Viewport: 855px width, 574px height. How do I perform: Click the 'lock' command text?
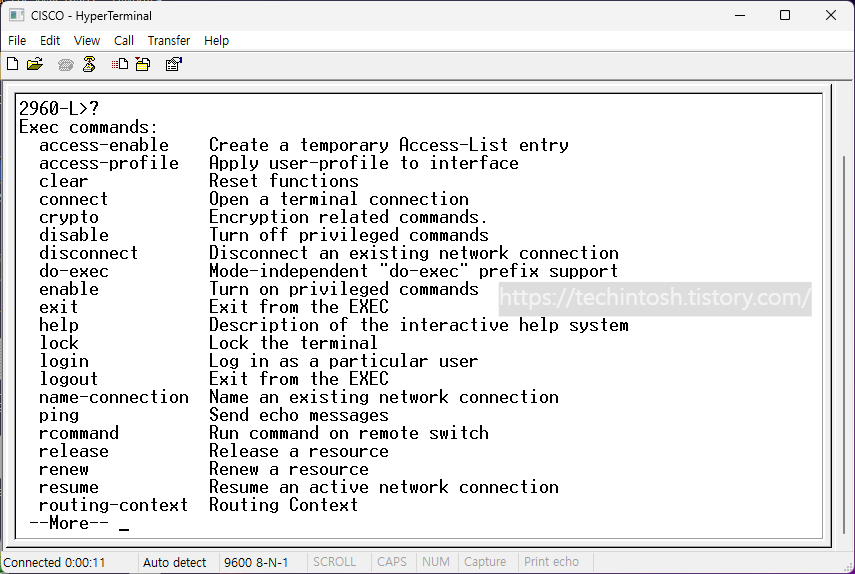tap(58, 343)
